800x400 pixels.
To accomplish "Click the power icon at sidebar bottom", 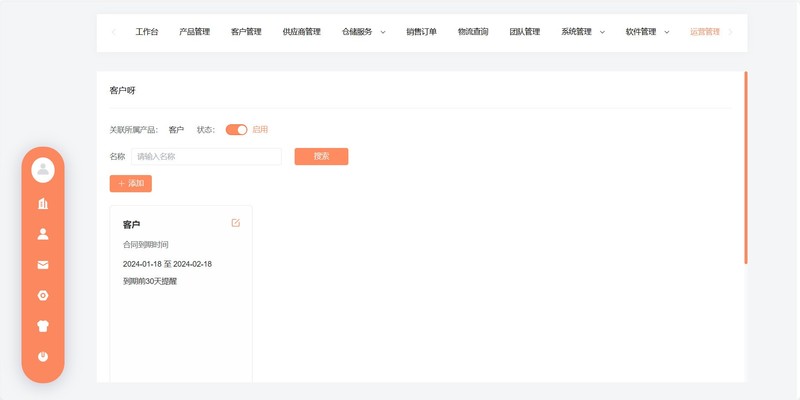I will click(x=43, y=357).
